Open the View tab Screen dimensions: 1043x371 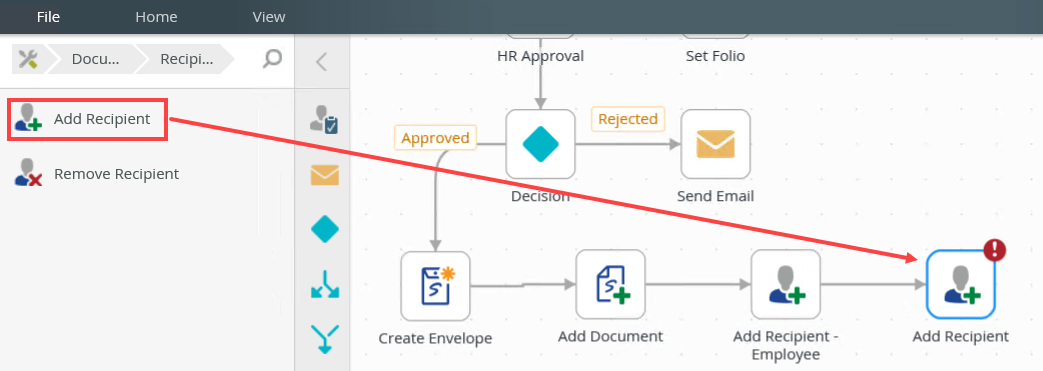pyautogui.click(x=269, y=17)
